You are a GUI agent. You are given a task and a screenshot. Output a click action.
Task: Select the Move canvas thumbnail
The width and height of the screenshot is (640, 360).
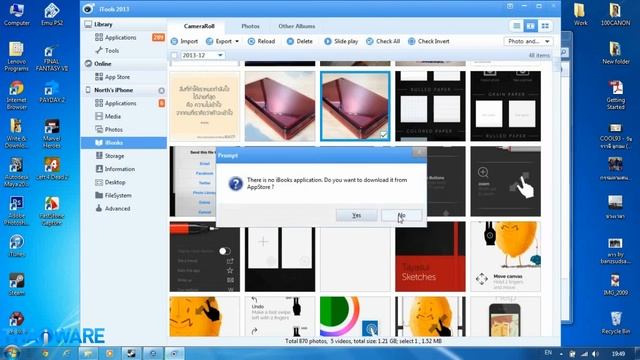[505, 257]
